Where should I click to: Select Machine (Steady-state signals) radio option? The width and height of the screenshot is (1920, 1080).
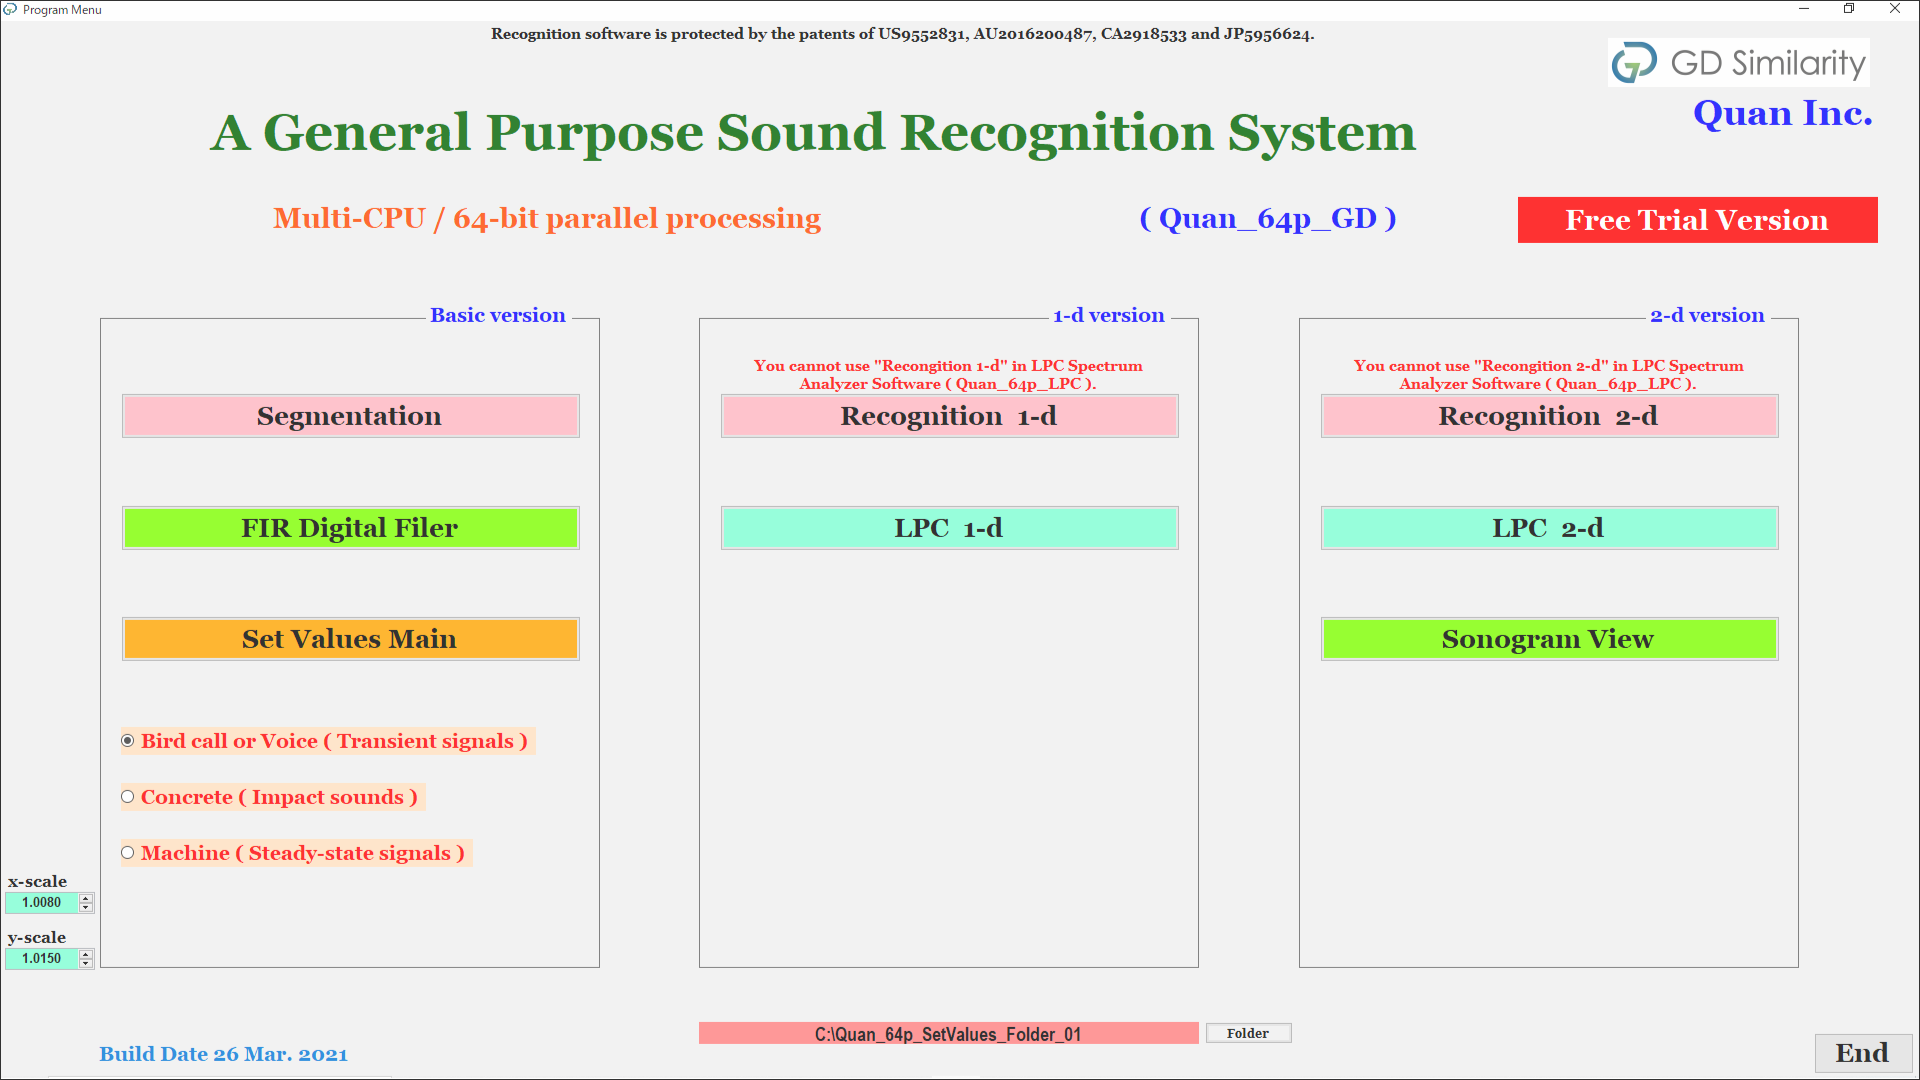click(128, 853)
